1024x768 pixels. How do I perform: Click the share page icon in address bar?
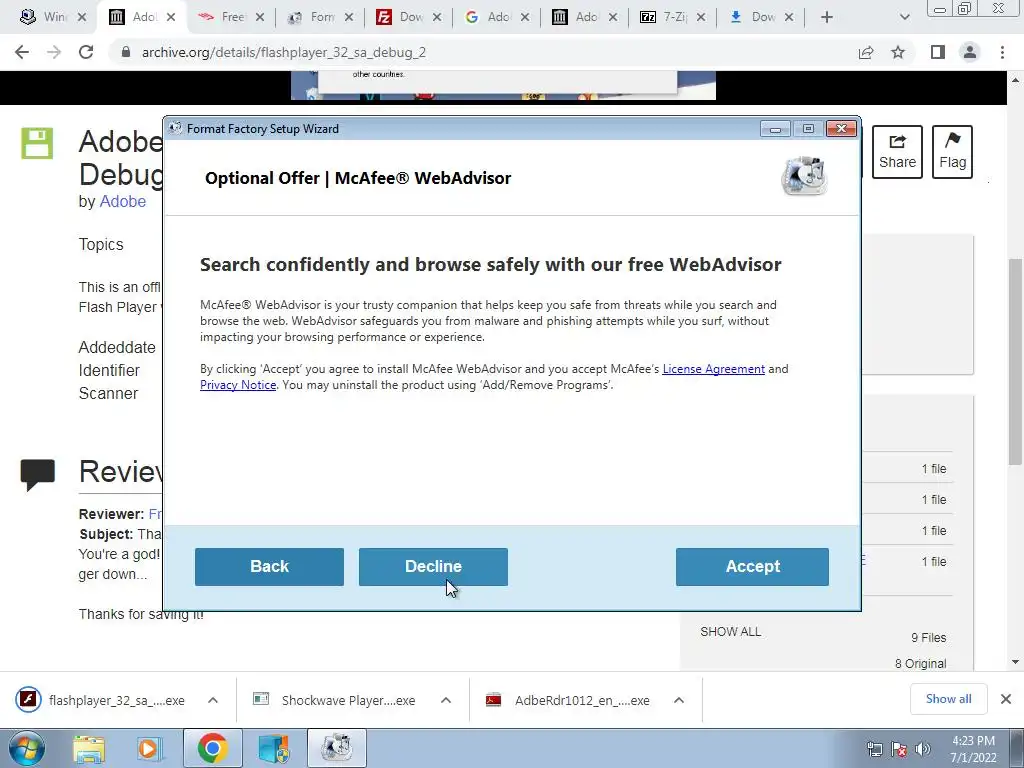866,52
